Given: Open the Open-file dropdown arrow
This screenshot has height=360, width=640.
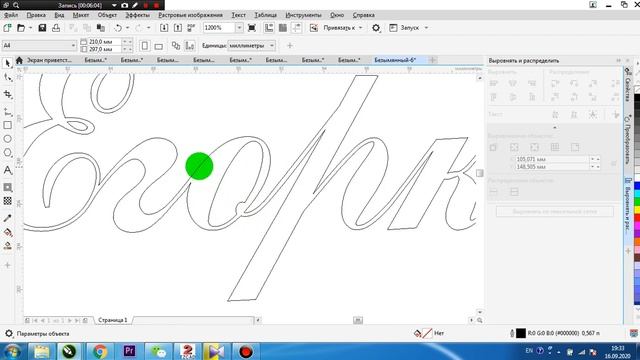Looking at the screenshot, I should pos(30,28).
